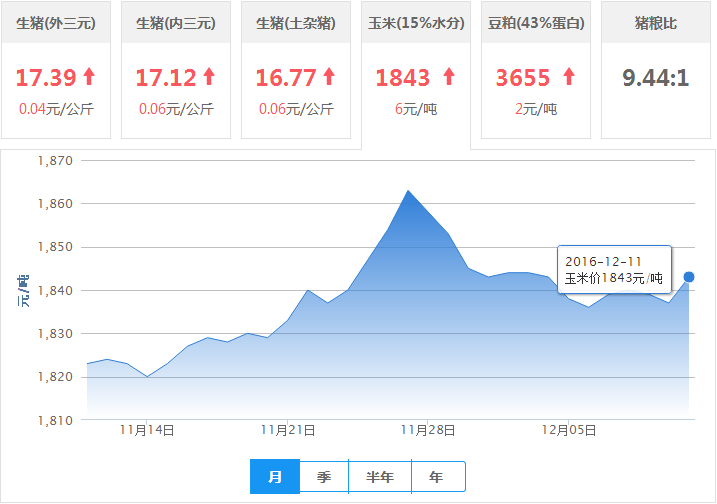Select the 生猪(外三元) price card
Screen dimensions: 717x504
click(56, 70)
